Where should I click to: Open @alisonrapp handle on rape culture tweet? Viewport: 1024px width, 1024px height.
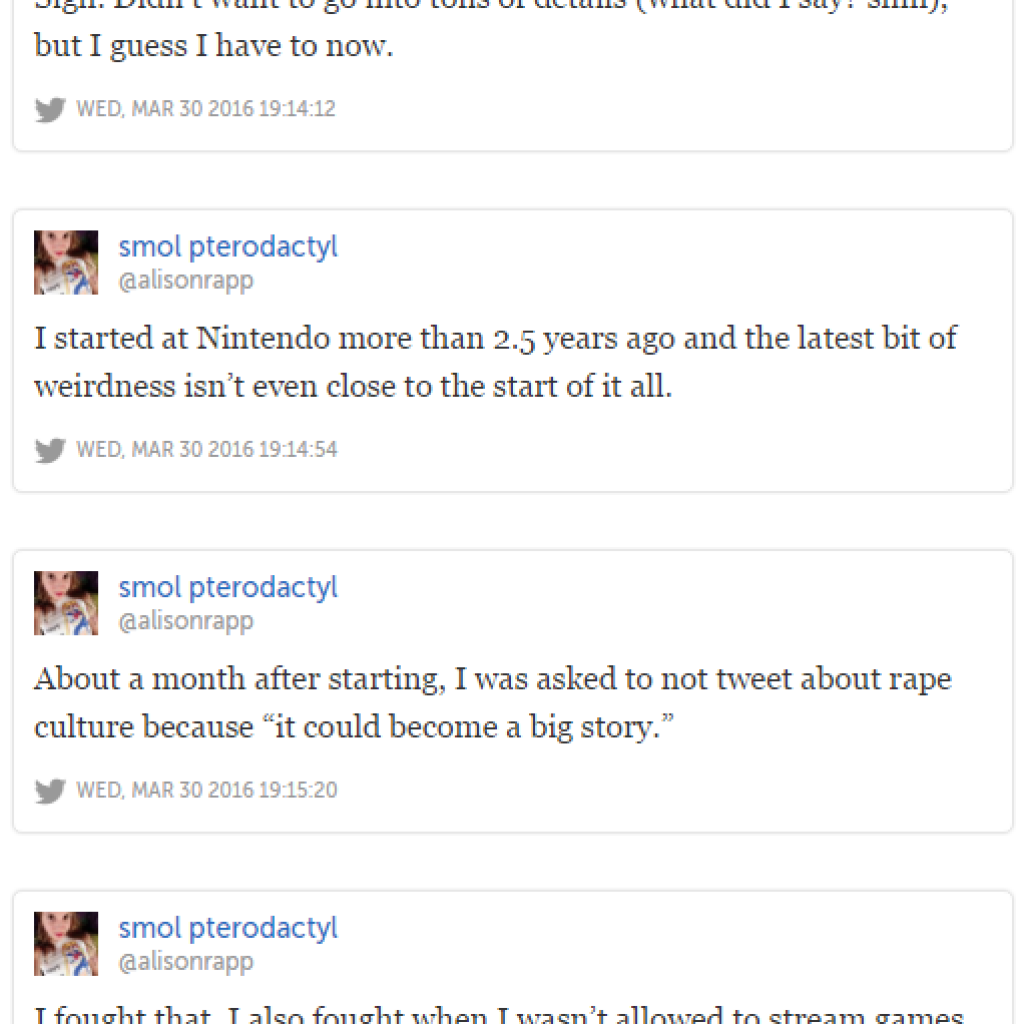186,621
